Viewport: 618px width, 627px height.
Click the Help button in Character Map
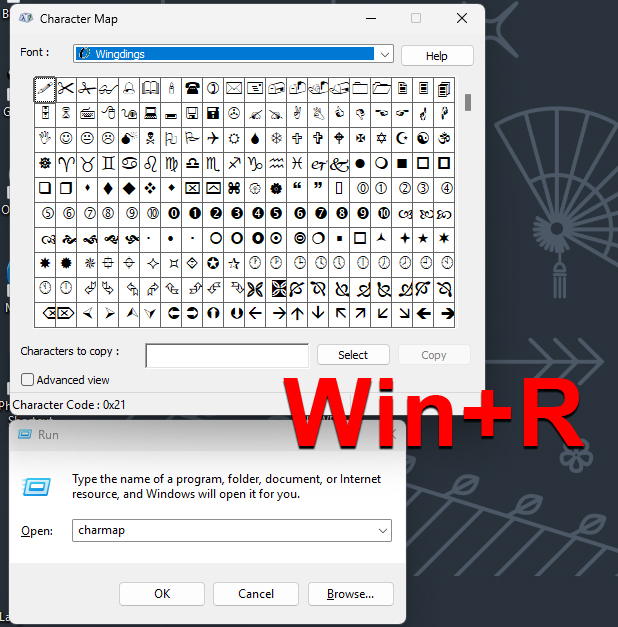point(436,56)
